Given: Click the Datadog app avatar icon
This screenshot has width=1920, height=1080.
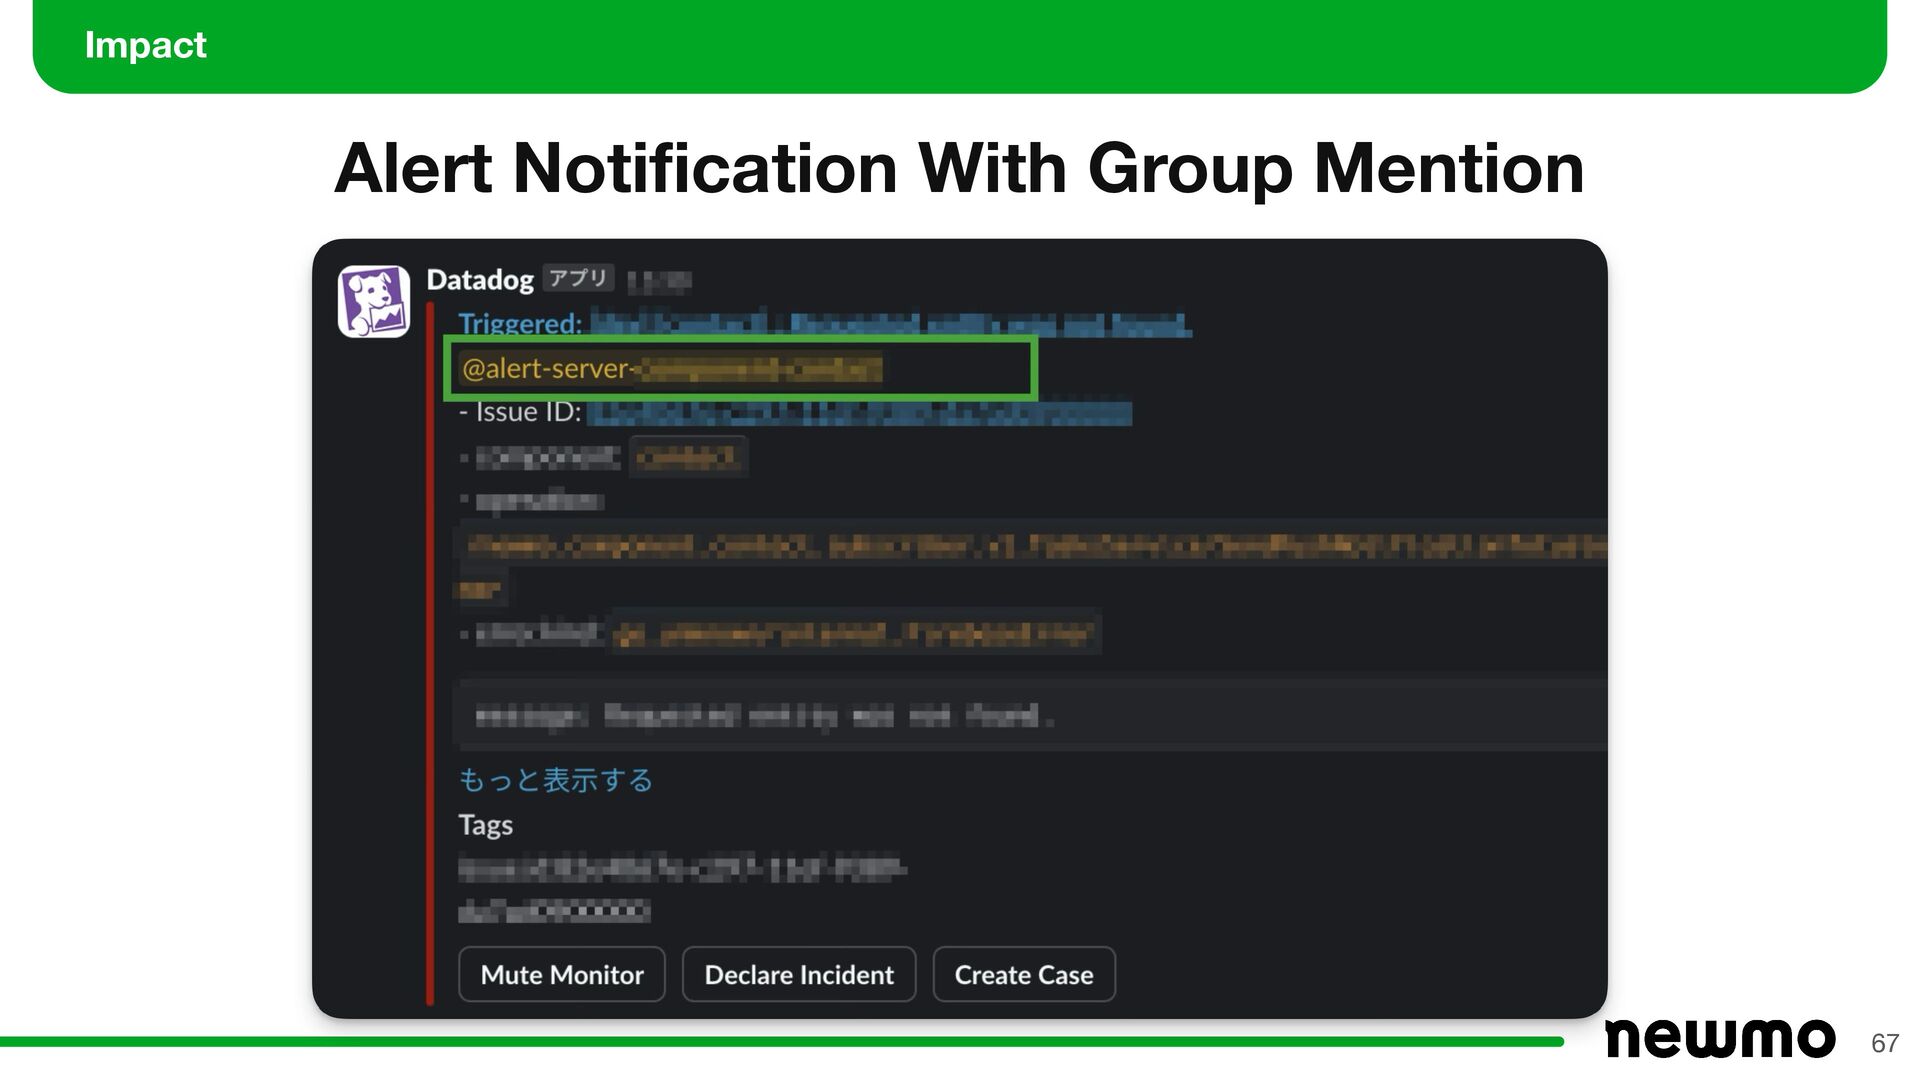Looking at the screenshot, I should [x=373, y=301].
